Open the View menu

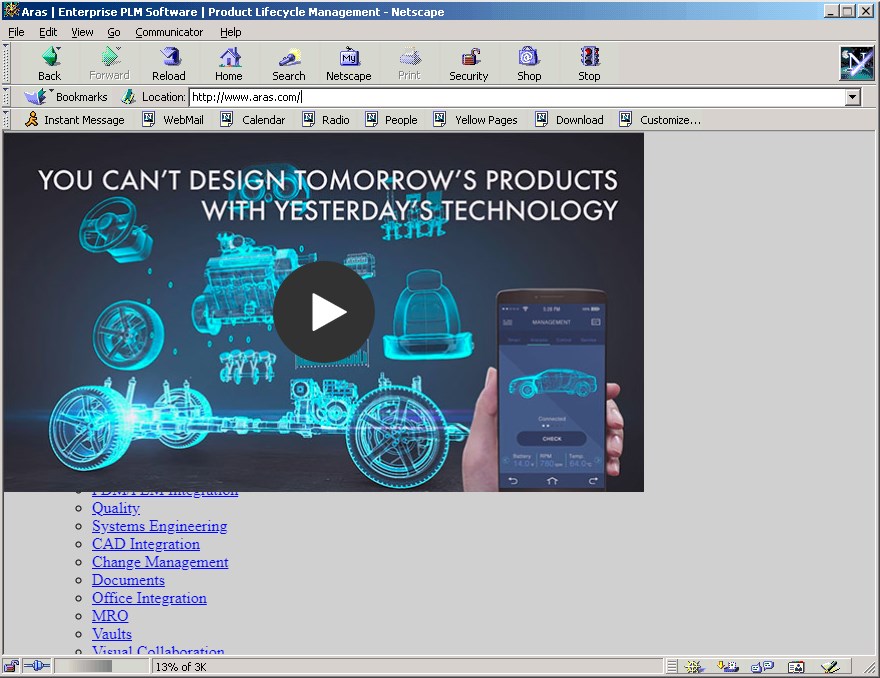coord(82,32)
